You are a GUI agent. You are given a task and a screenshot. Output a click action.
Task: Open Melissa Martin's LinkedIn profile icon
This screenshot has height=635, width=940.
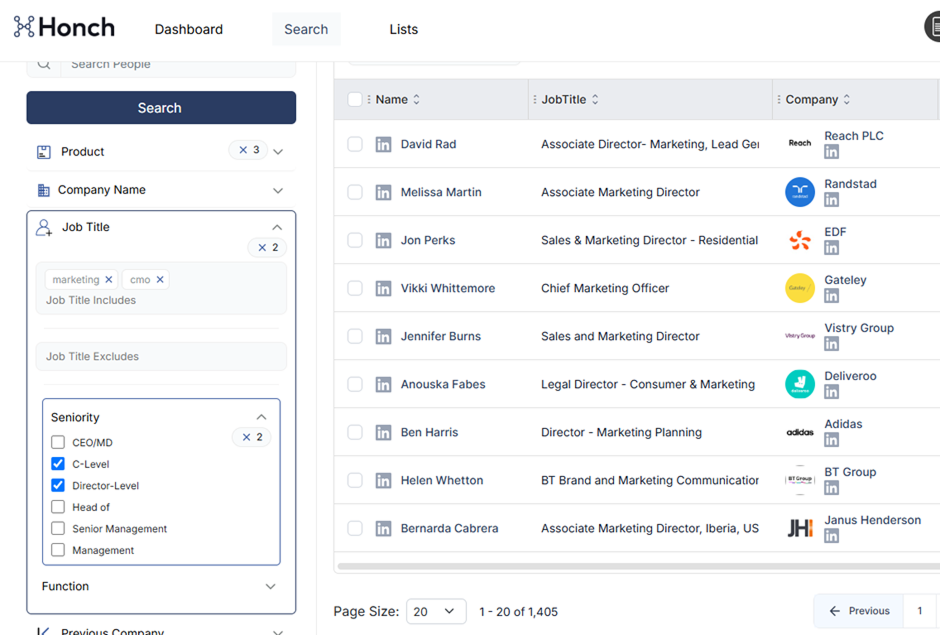[383, 192]
